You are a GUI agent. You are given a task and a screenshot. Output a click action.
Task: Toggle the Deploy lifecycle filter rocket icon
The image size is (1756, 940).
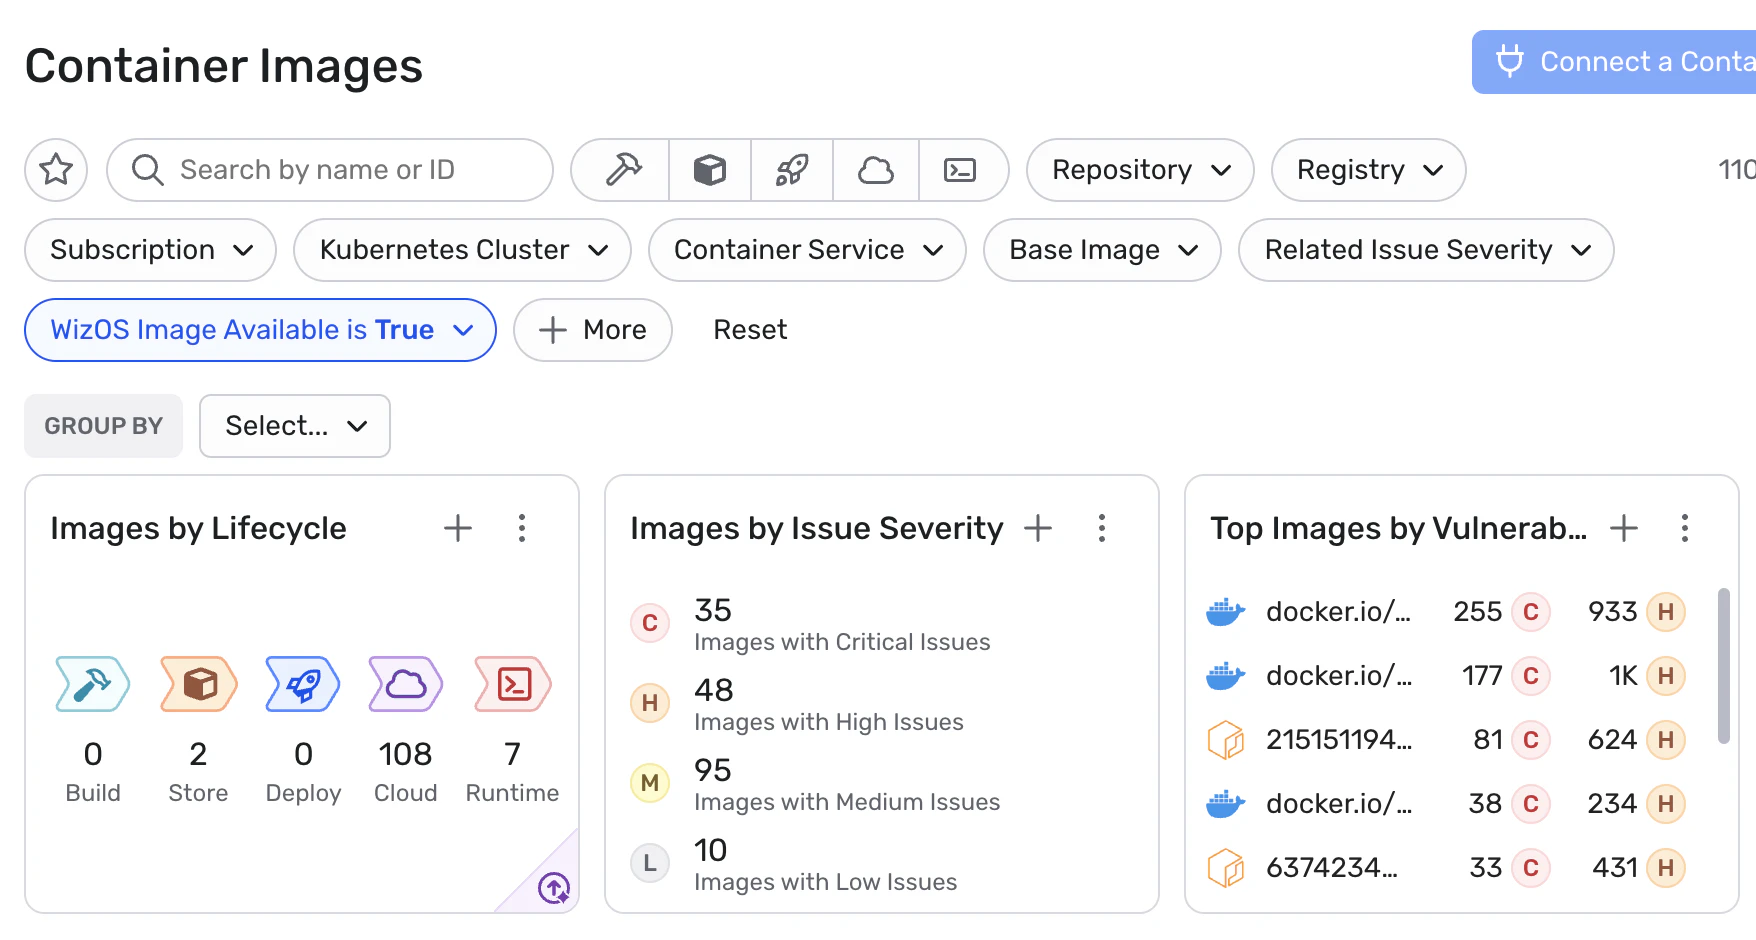click(792, 170)
